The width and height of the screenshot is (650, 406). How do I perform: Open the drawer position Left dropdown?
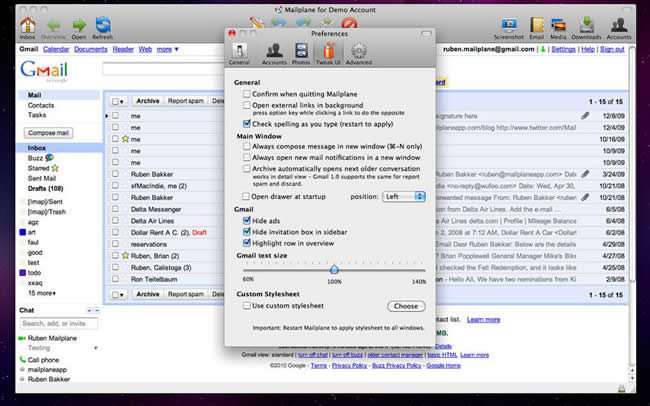click(x=404, y=197)
